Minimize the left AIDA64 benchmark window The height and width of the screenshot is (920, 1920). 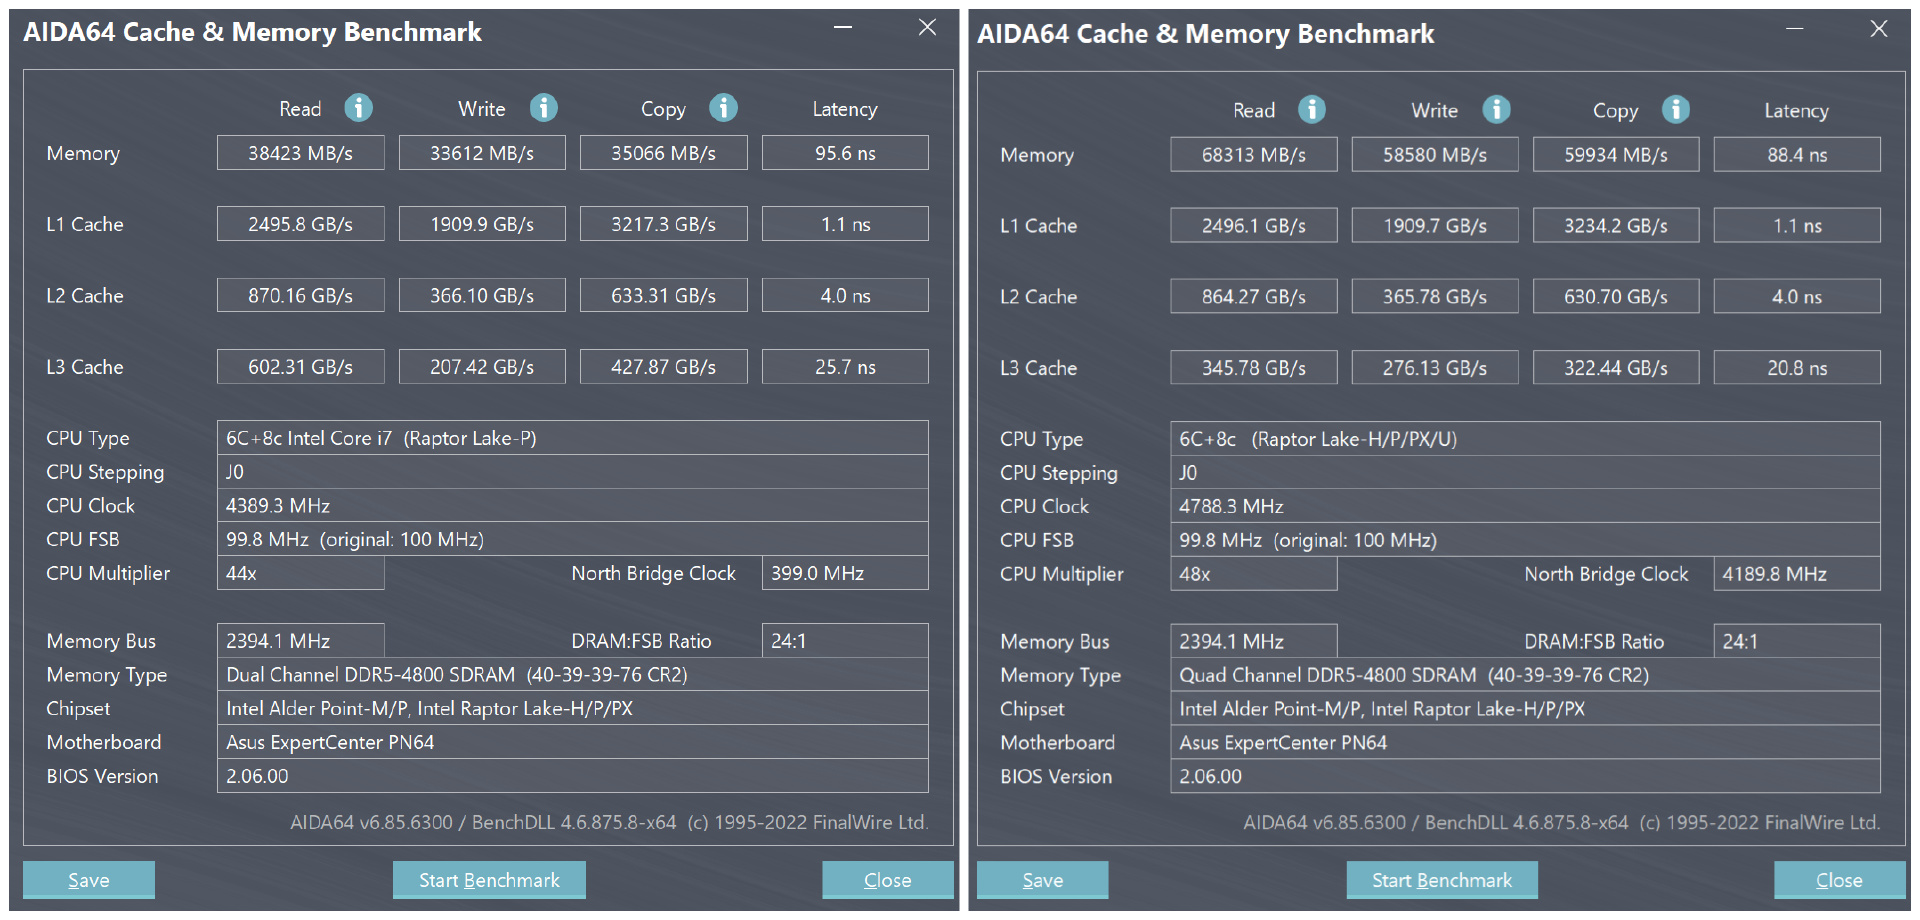(843, 28)
